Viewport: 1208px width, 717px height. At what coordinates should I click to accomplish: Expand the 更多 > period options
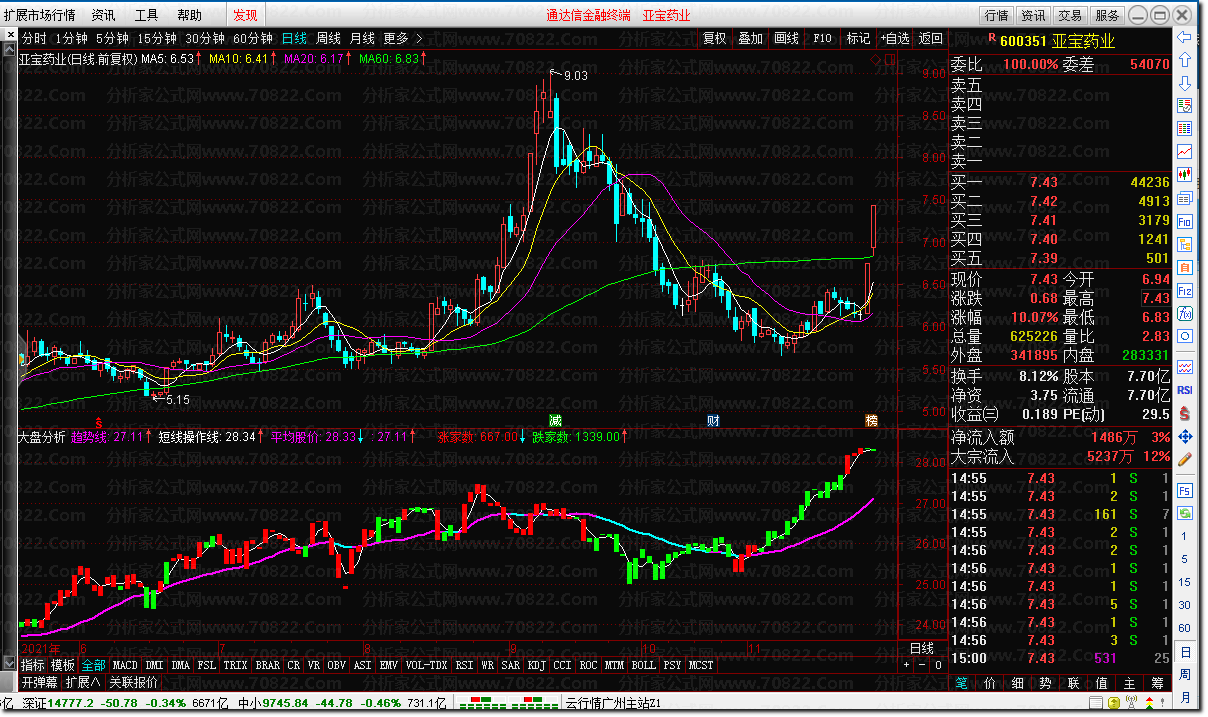point(403,38)
